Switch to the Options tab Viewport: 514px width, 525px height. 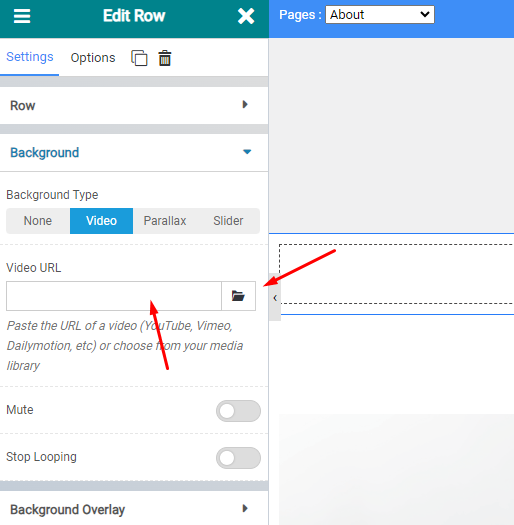coord(93,58)
